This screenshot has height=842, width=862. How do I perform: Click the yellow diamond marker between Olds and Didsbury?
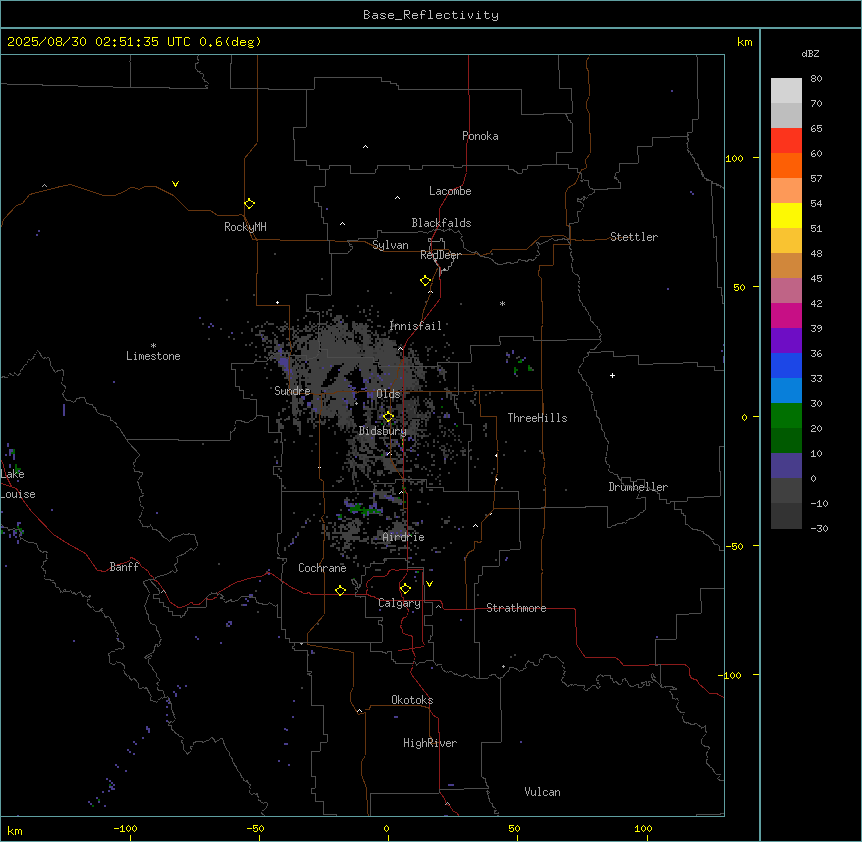(x=389, y=416)
